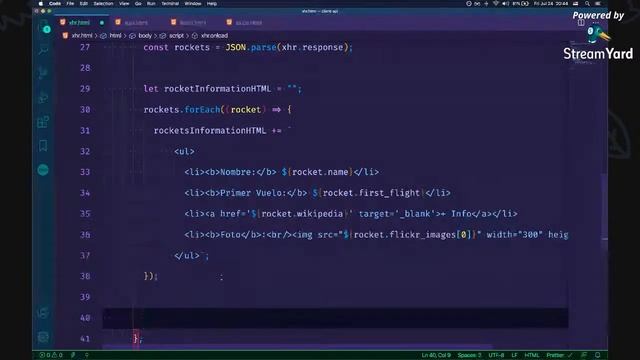Screen dimensions: 640x360
Task: Click the notifications bell in status bar
Action: pyautogui.click(x=597, y=355)
